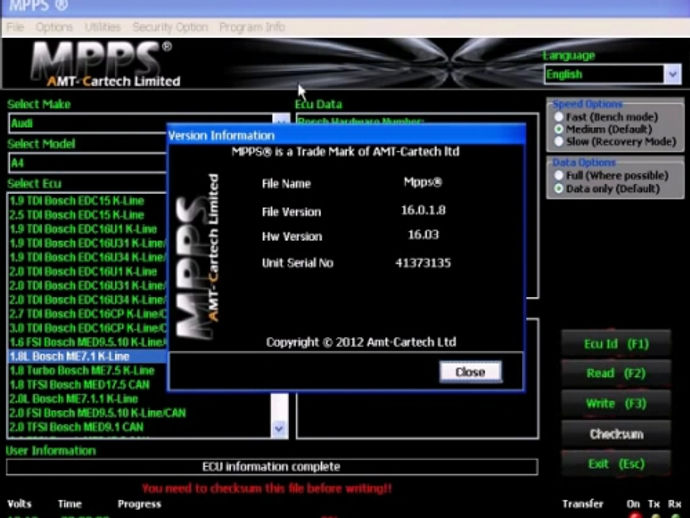
Task: Open the Program Info menu
Action: (x=252, y=27)
